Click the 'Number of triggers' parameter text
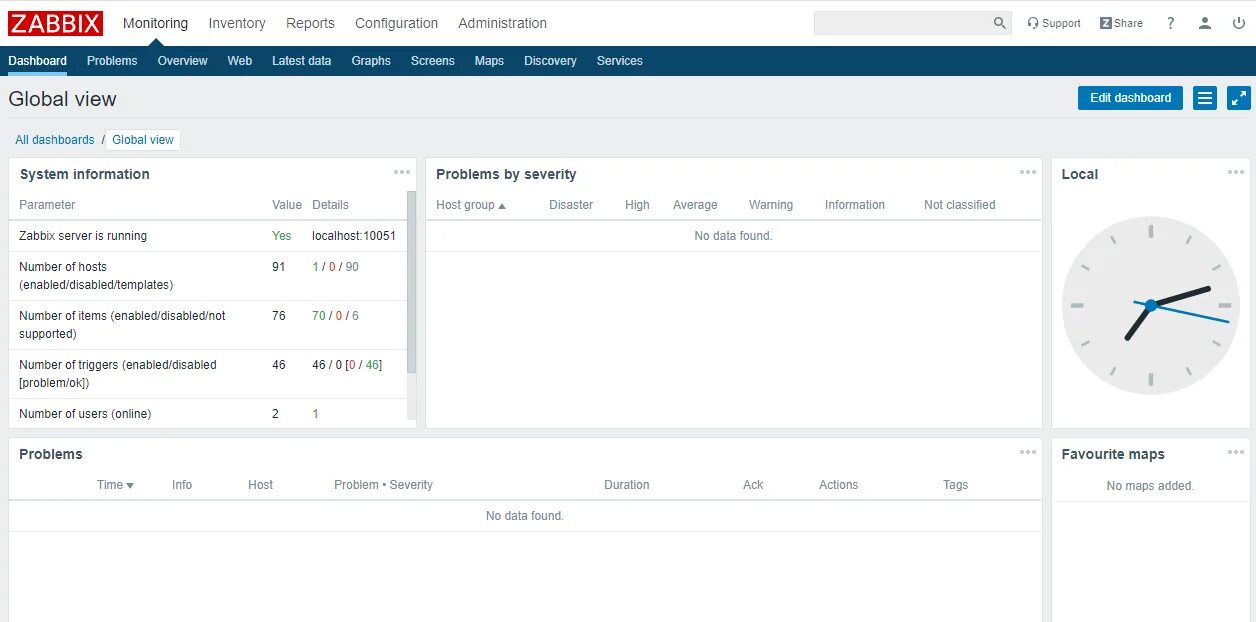The image size is (1256, 622). click(x=118, y=374)
